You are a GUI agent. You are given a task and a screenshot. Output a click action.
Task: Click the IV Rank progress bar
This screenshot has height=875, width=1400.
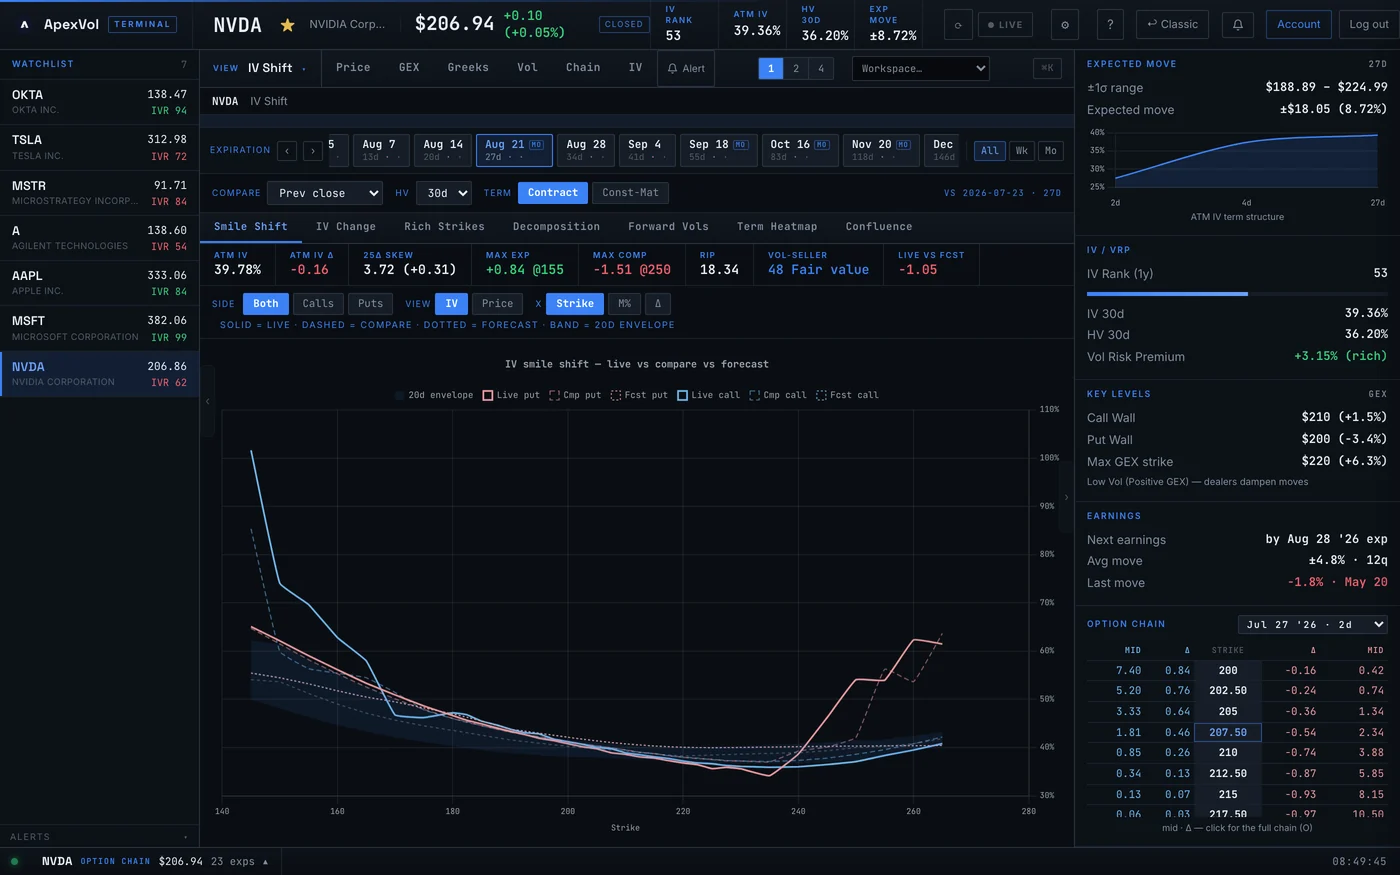point(1237,294)
